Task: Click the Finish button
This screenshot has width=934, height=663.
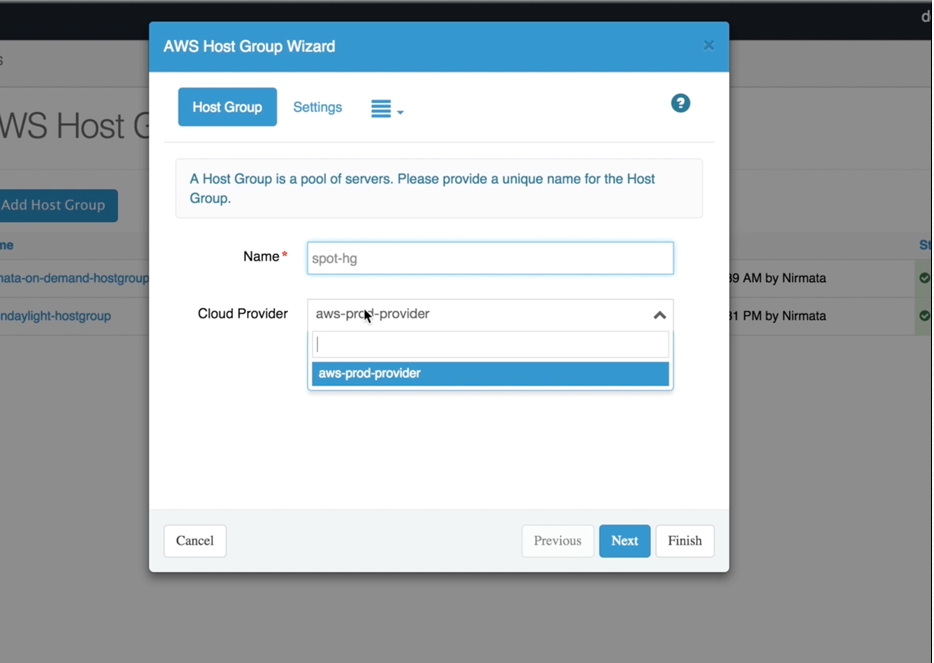Action: pyautogui.click(x=685, y=541)
